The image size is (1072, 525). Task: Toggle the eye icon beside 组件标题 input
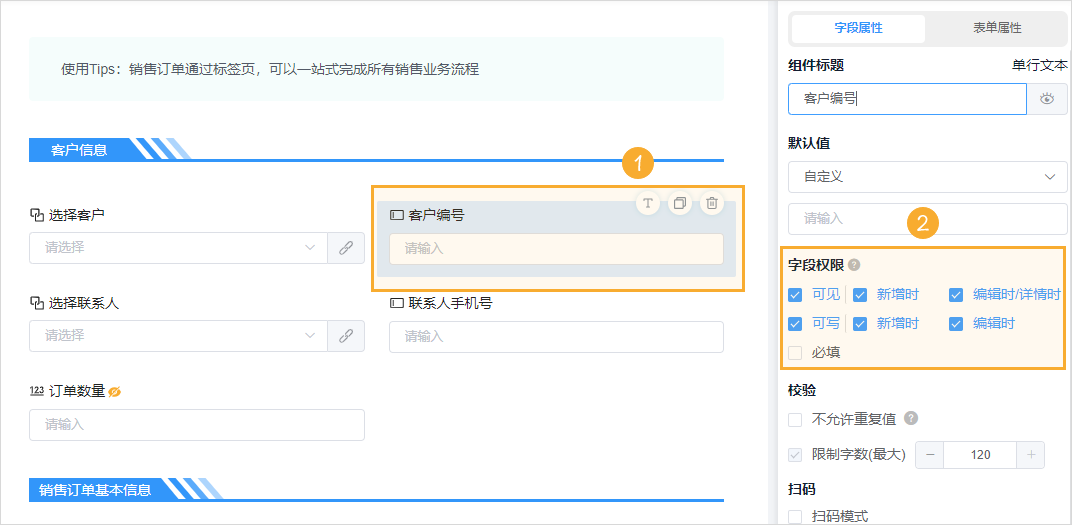(x=1047, y=99)
